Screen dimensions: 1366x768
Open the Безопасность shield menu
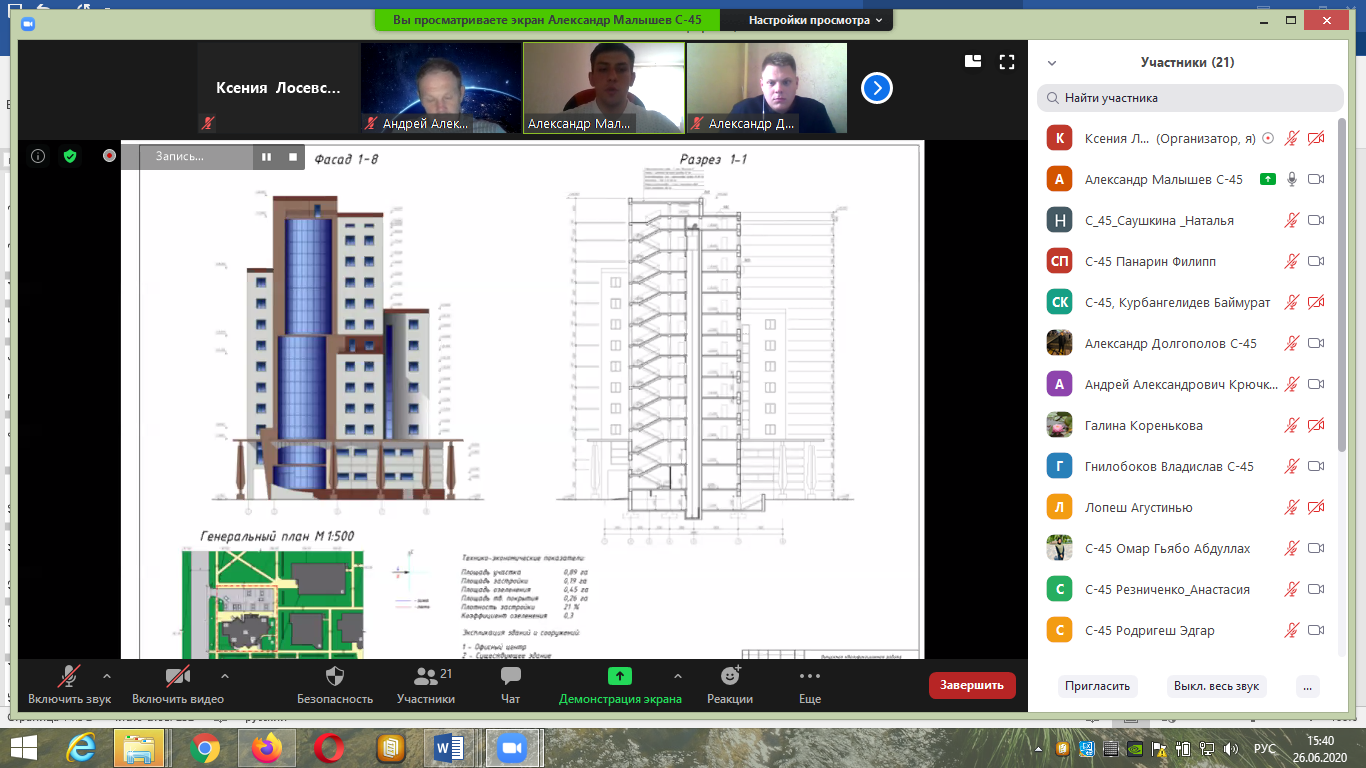(x=335, y=685)
